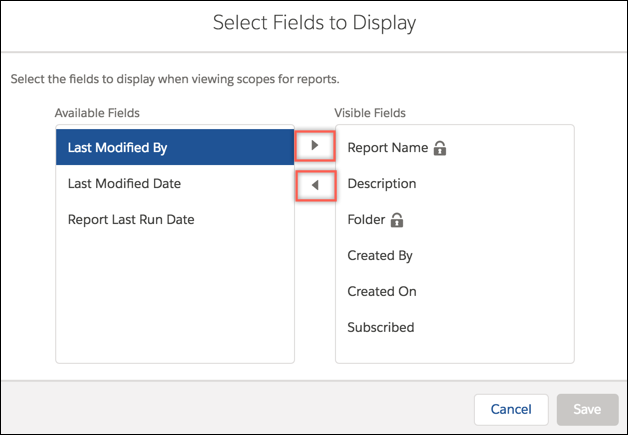Select Last Modified Date field
The width and height of the screenshot is (628, 435).
[175, 183]
